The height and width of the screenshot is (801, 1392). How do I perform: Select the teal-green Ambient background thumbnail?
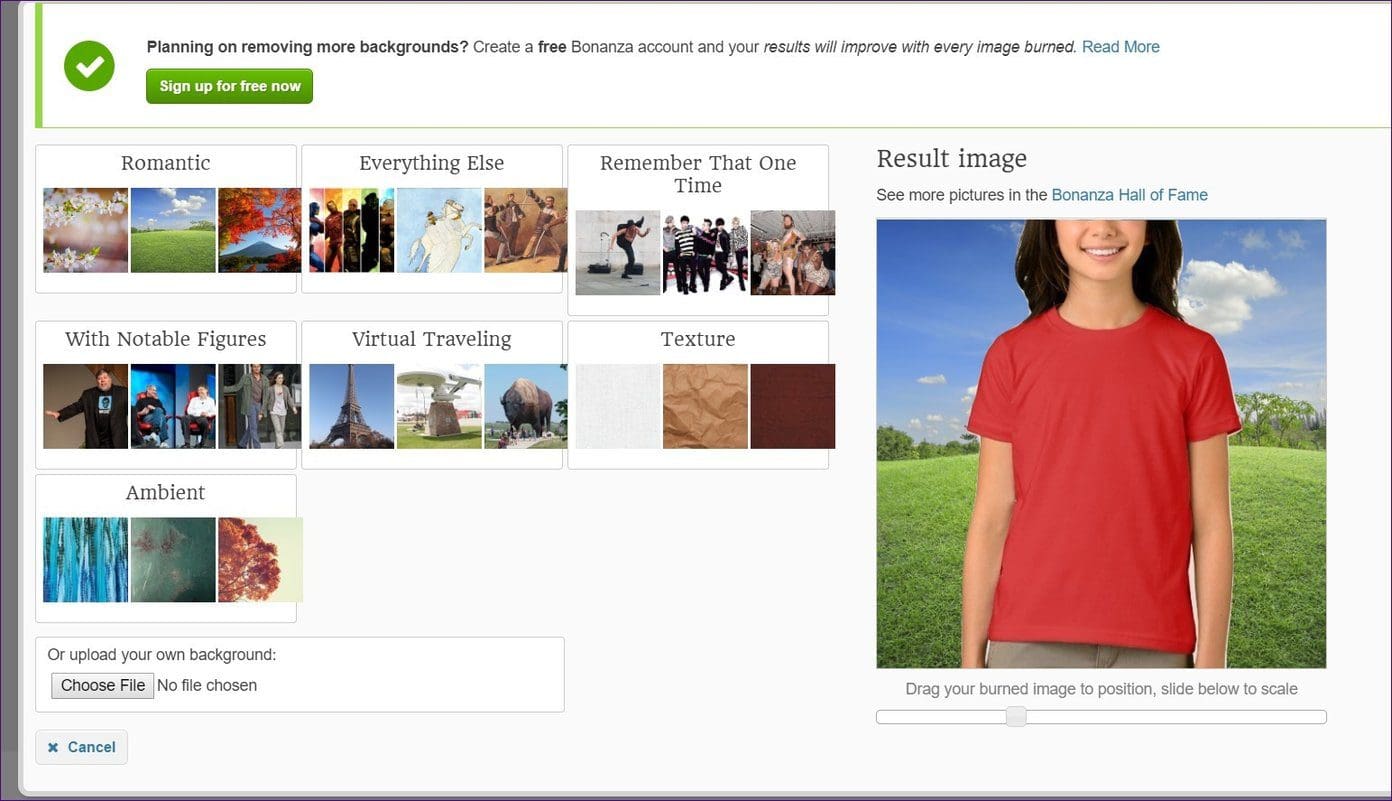(x=173, y=559)
